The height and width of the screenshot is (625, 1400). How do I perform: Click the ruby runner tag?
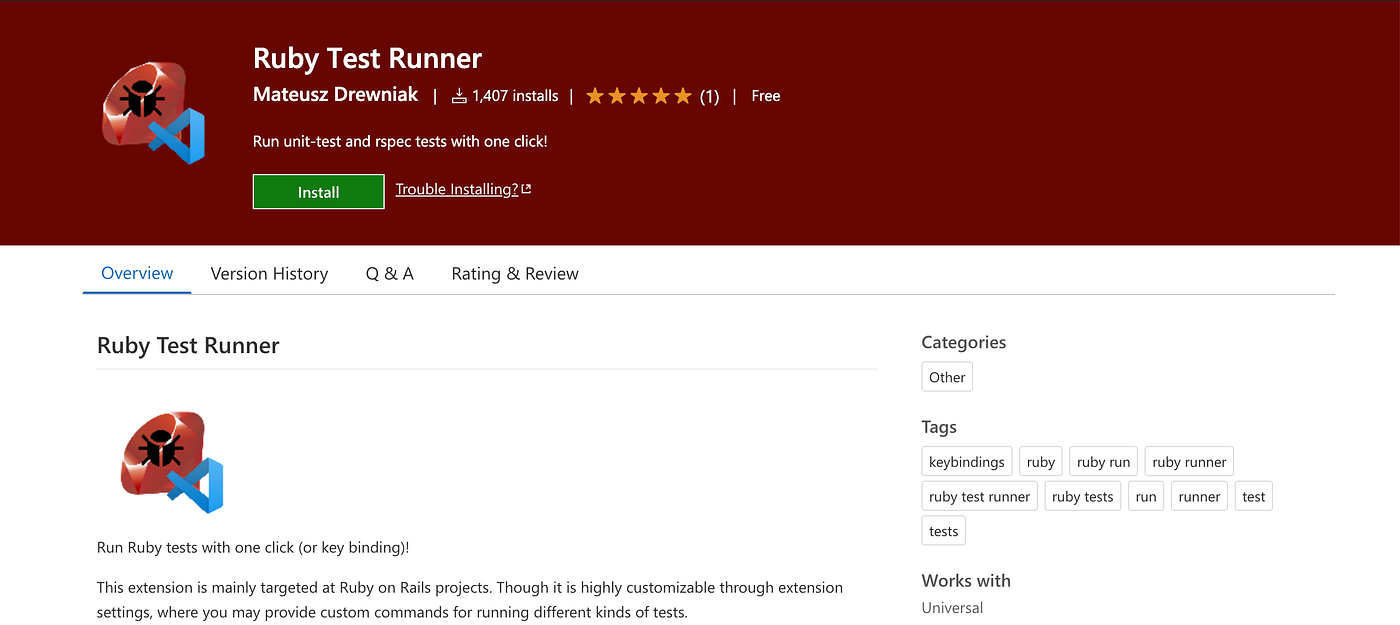click(1189, 462)
